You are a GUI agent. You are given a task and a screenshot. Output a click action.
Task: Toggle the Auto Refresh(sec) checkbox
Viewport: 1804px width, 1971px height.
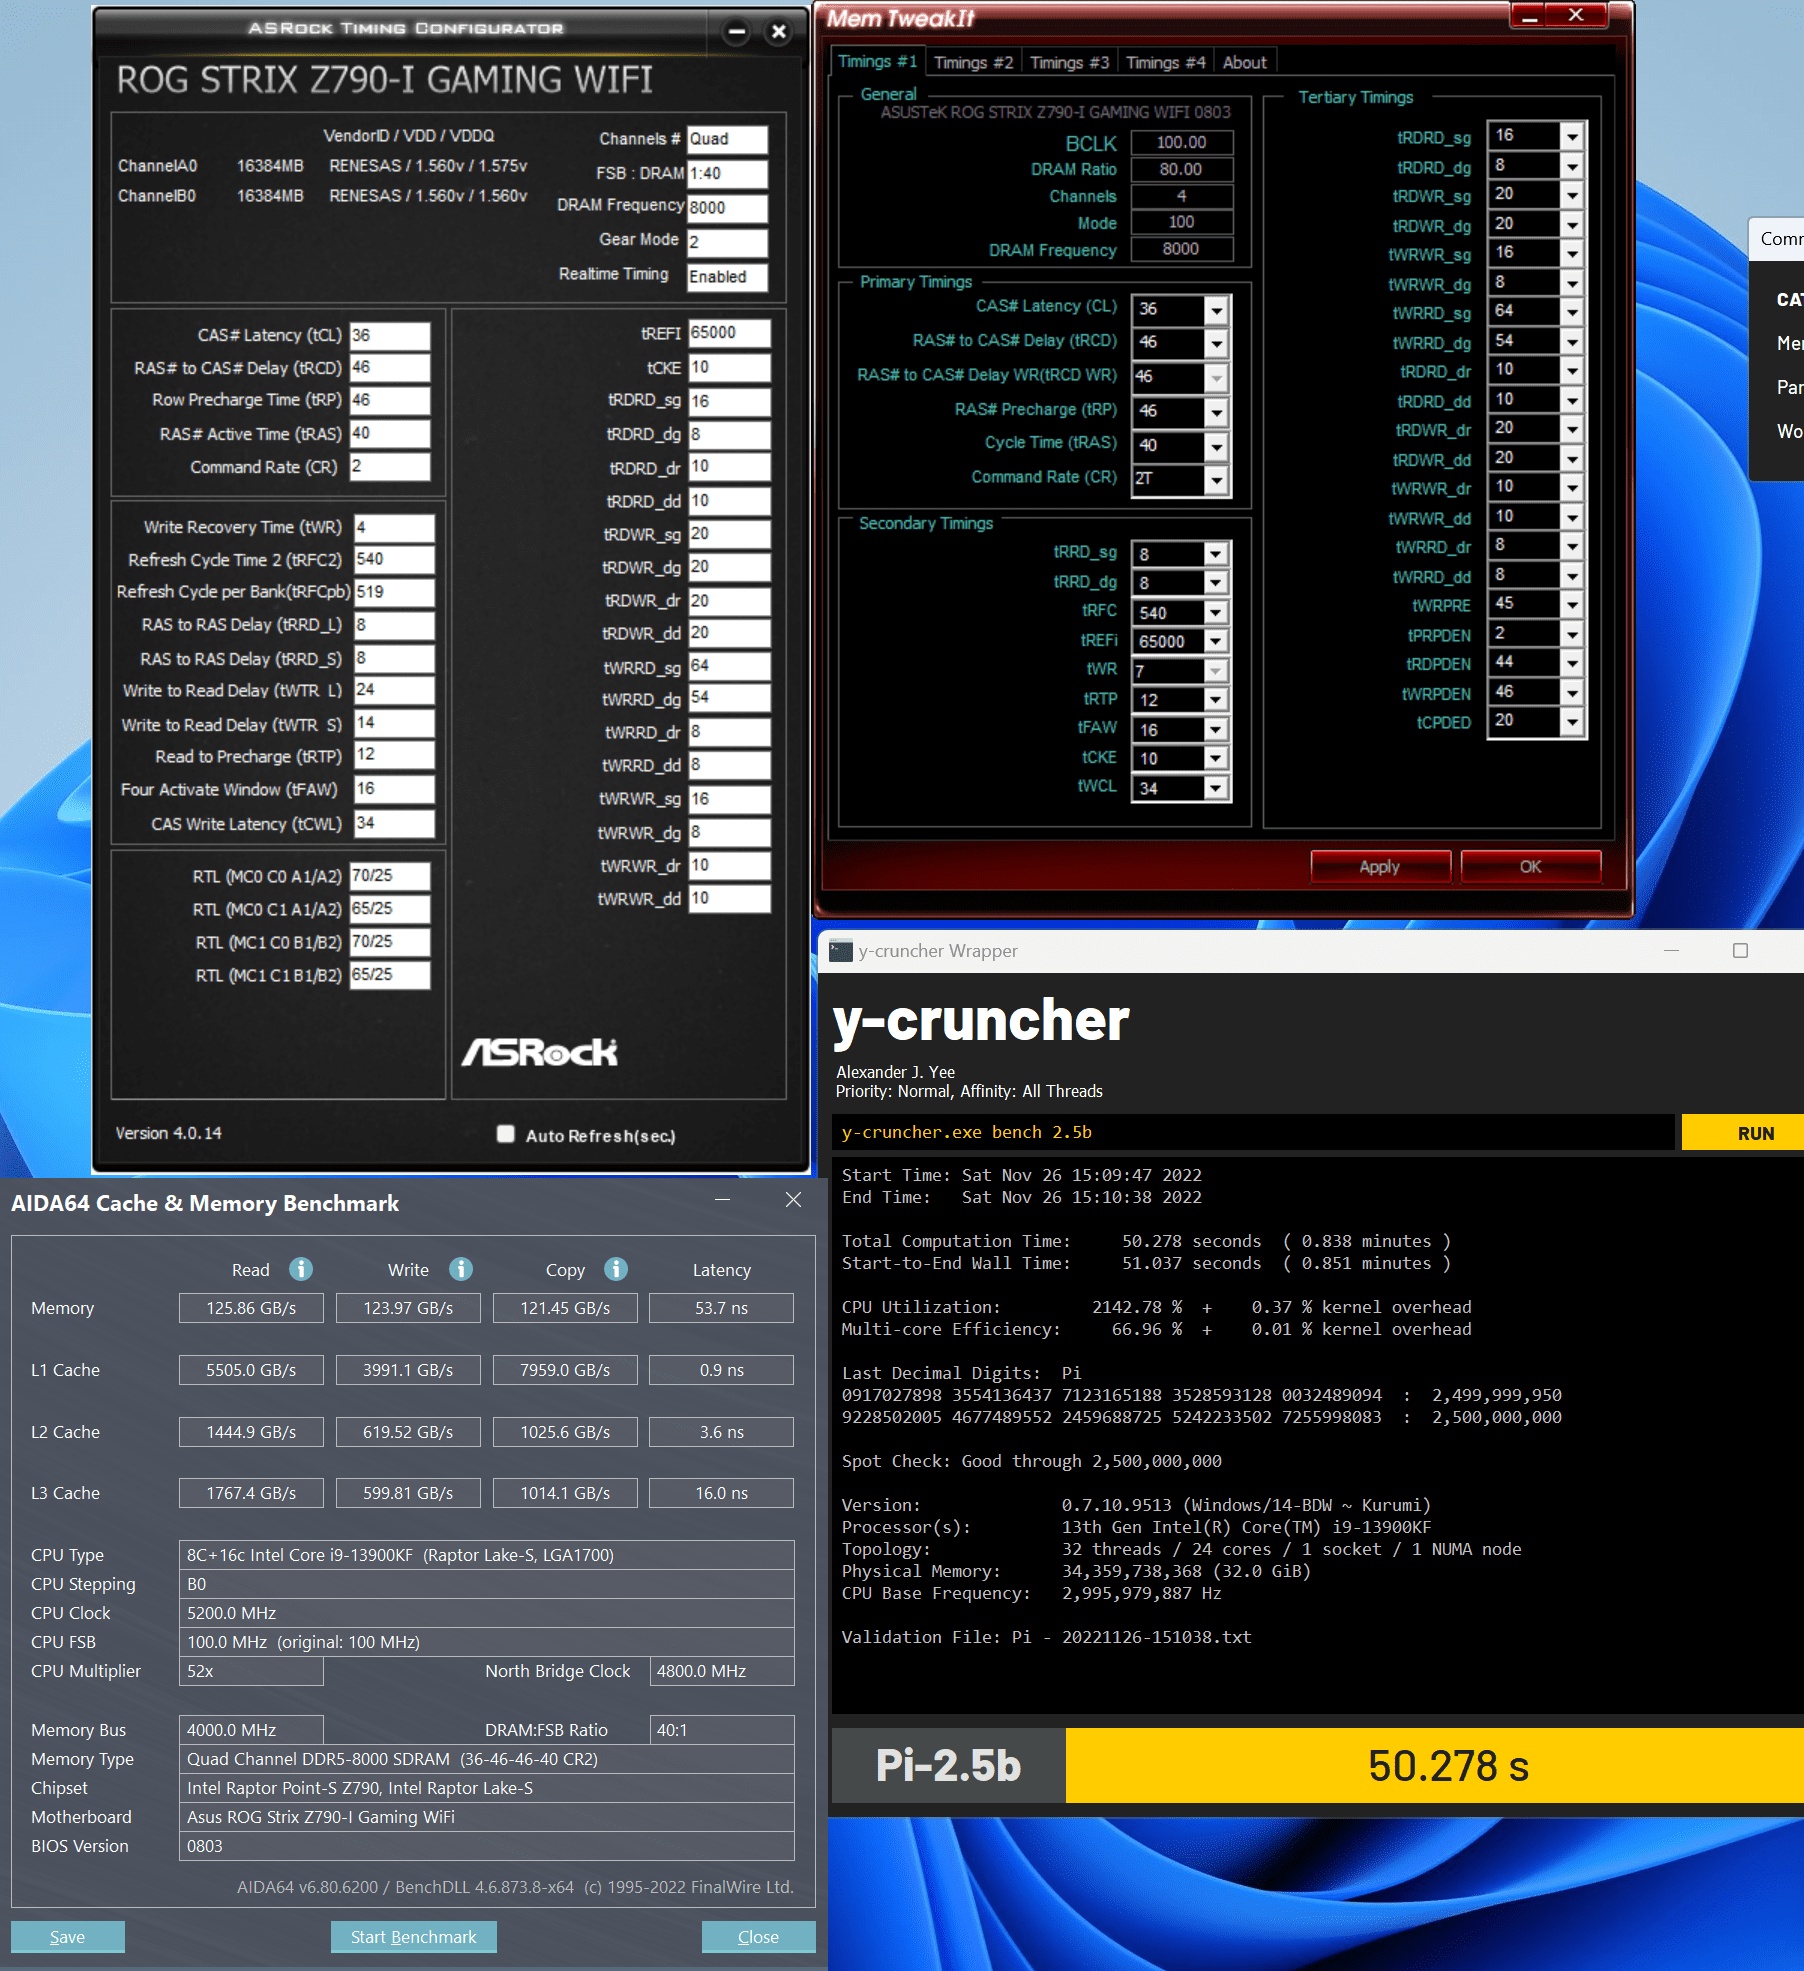click(x=506, y=1134)
